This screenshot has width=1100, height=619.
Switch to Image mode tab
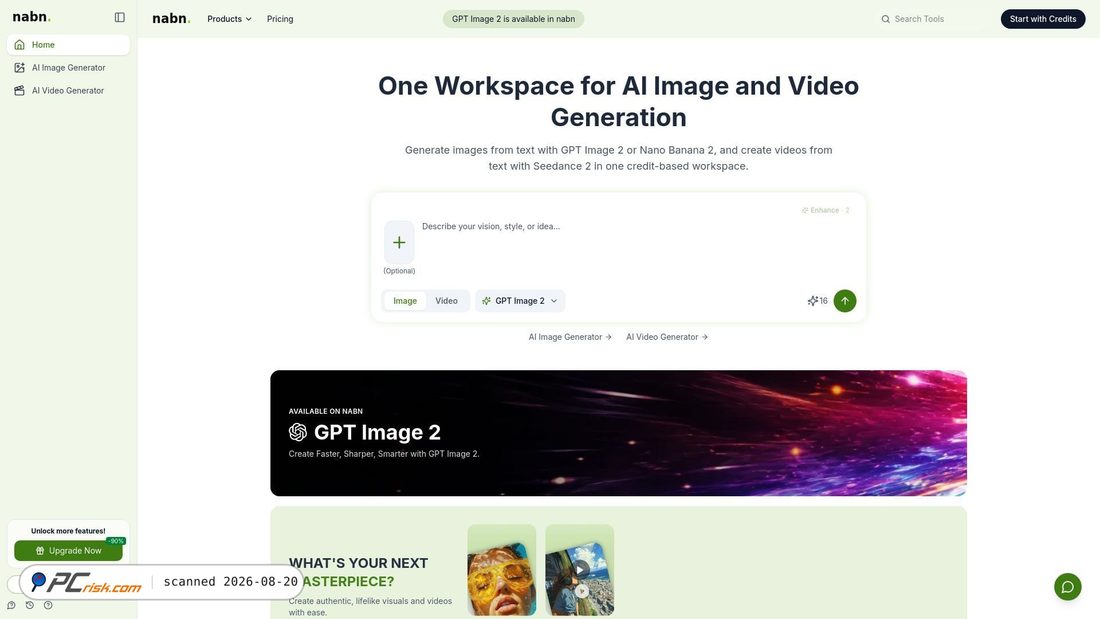click(x=405, y=301)
